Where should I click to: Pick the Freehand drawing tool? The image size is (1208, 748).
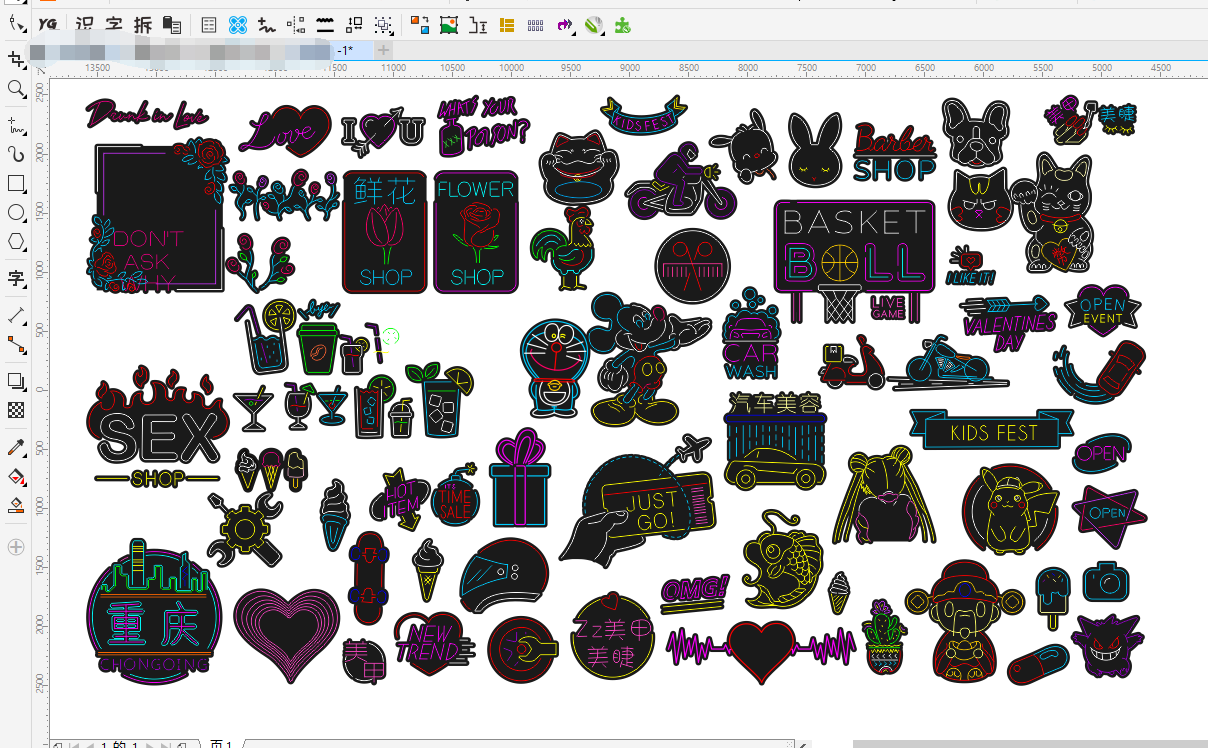[15, 125]
